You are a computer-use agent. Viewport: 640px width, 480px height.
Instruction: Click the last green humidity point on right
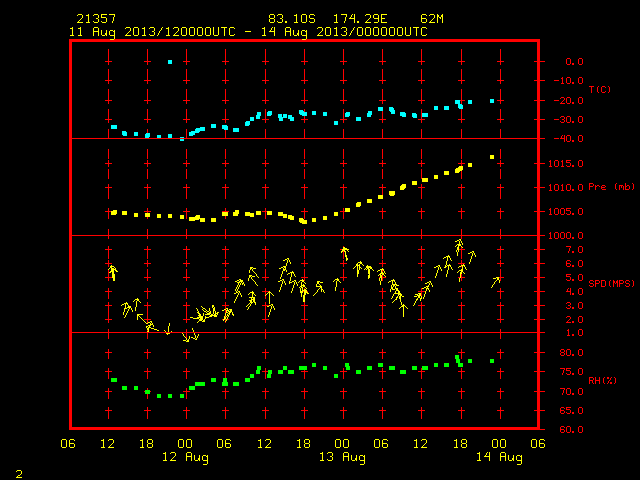pos(492,361)
